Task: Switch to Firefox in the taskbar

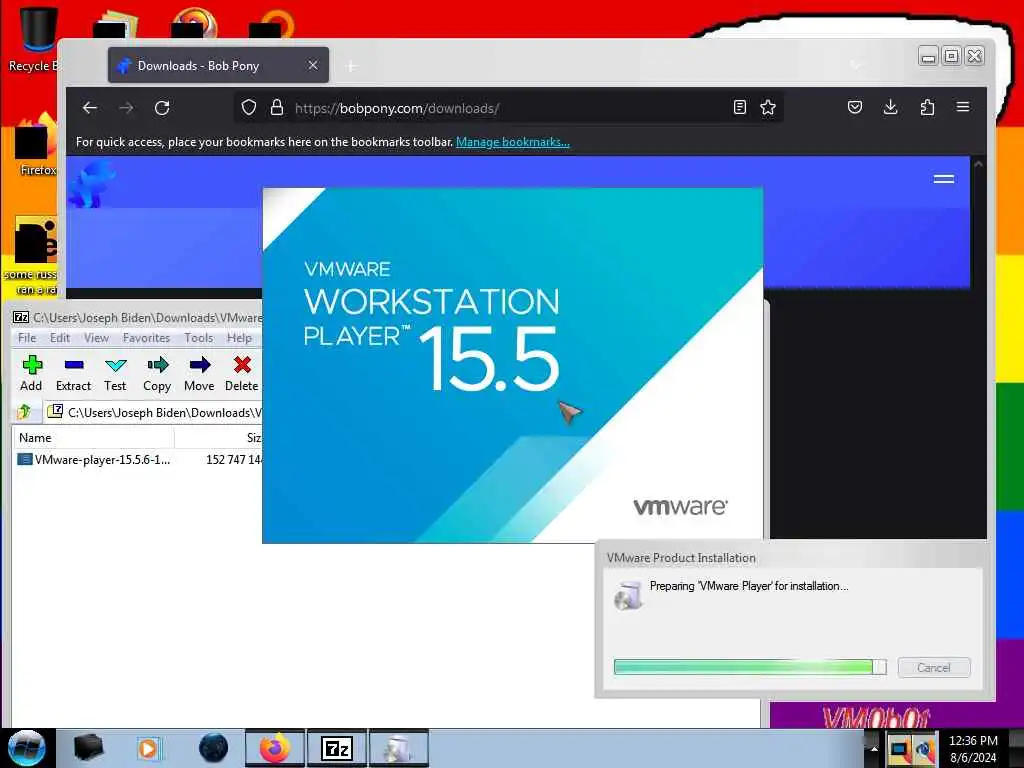Action: 275,748
